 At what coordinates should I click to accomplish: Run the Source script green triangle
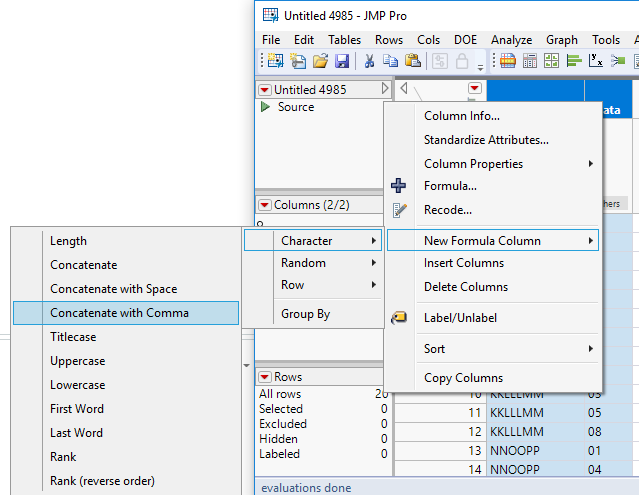(x=265, y=107)
